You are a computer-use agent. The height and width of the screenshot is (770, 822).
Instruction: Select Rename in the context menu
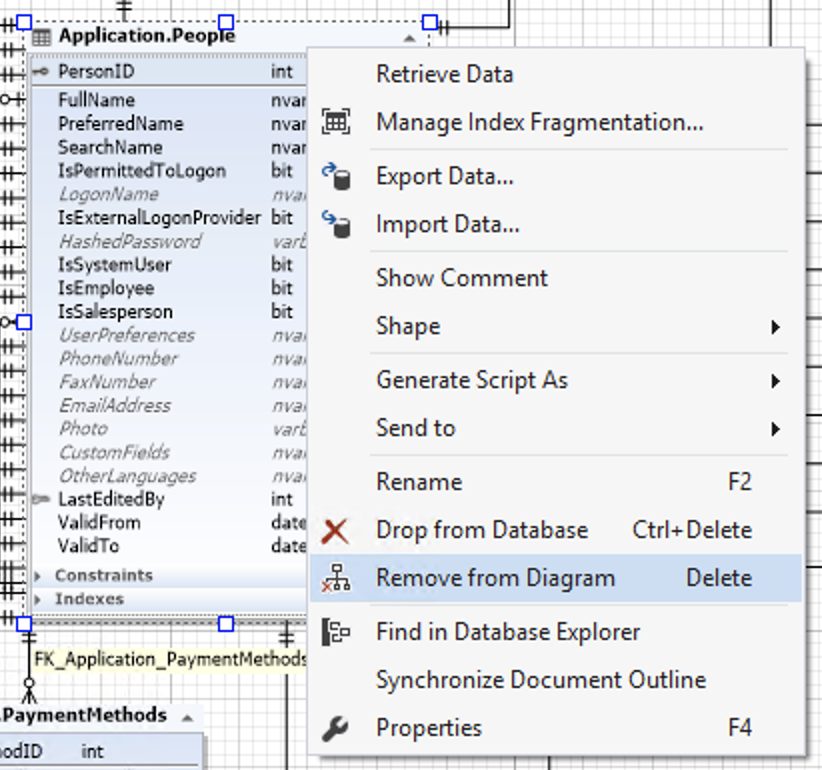click(556, 482)
